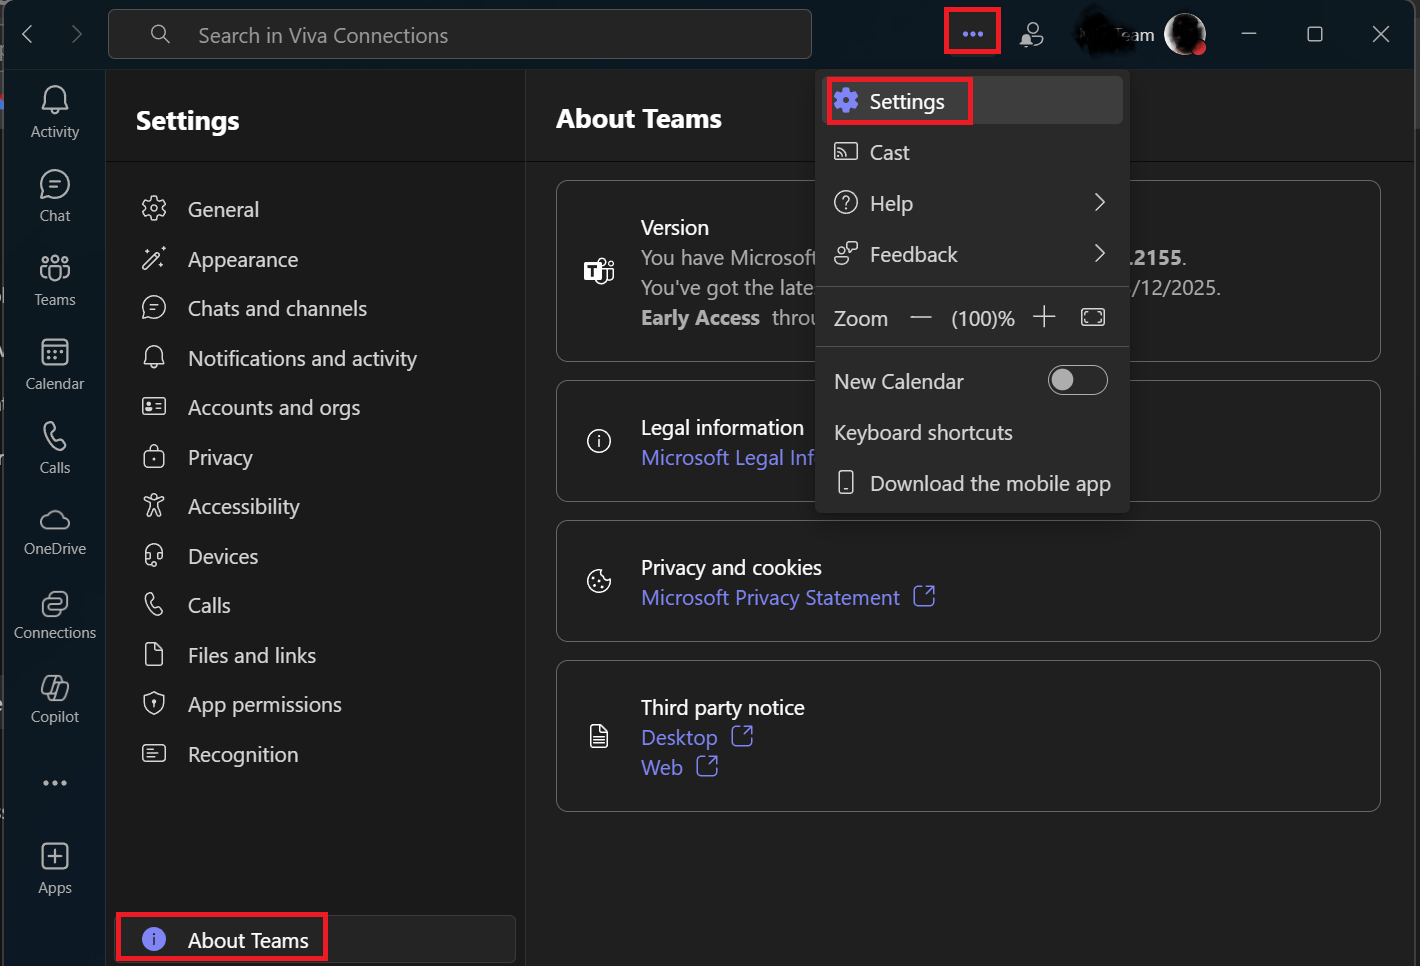
Task: Open more sidebar apps with the ellipsis
Action: click(54, 783)
